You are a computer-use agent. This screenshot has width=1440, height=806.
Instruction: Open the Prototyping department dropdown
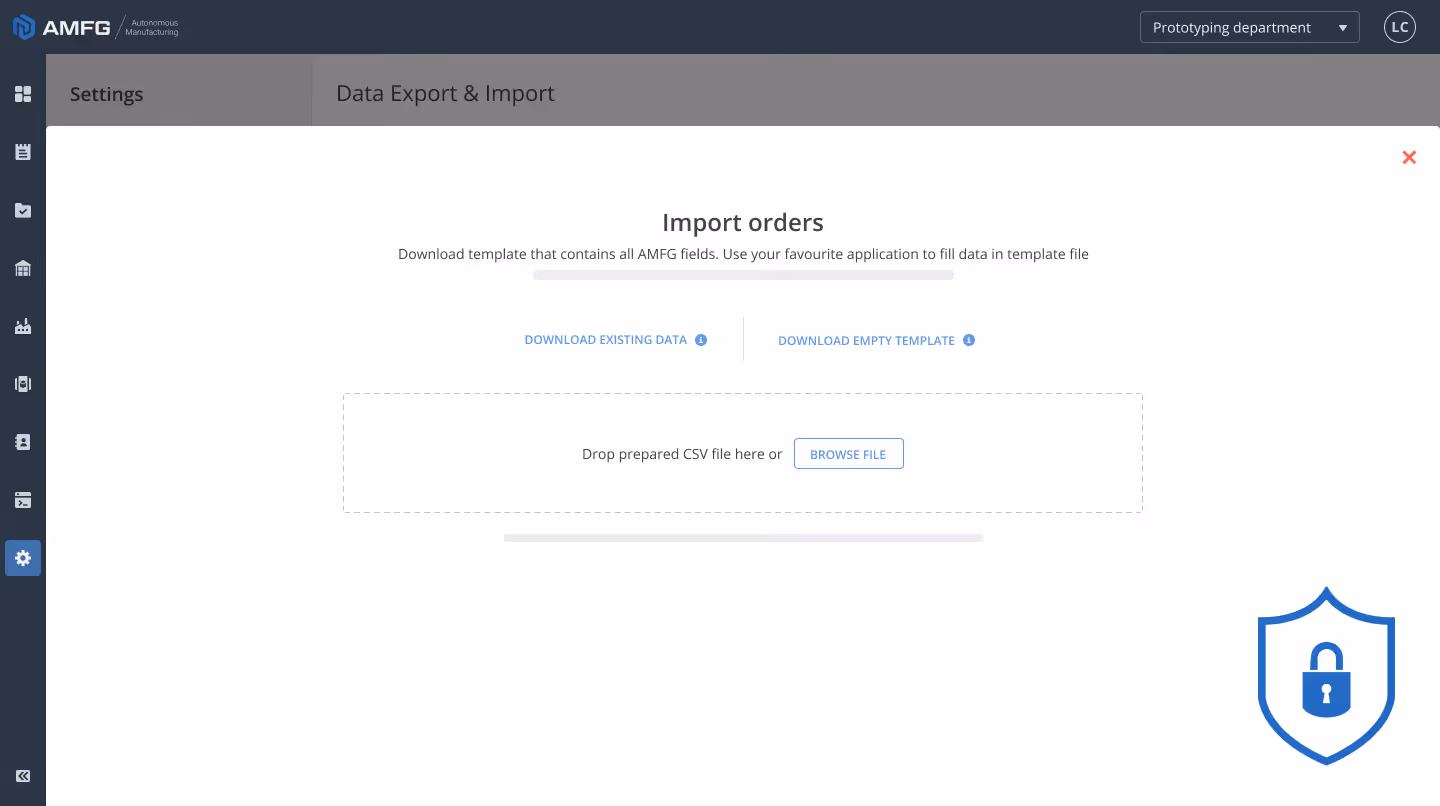click(1249, 27)
